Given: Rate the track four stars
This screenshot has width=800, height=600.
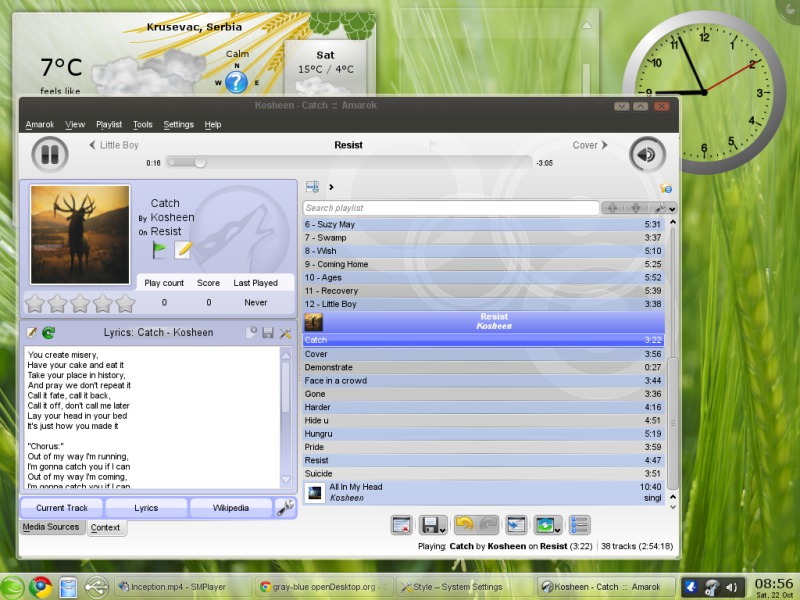Looking at the screenshot, I should [103, 303].
